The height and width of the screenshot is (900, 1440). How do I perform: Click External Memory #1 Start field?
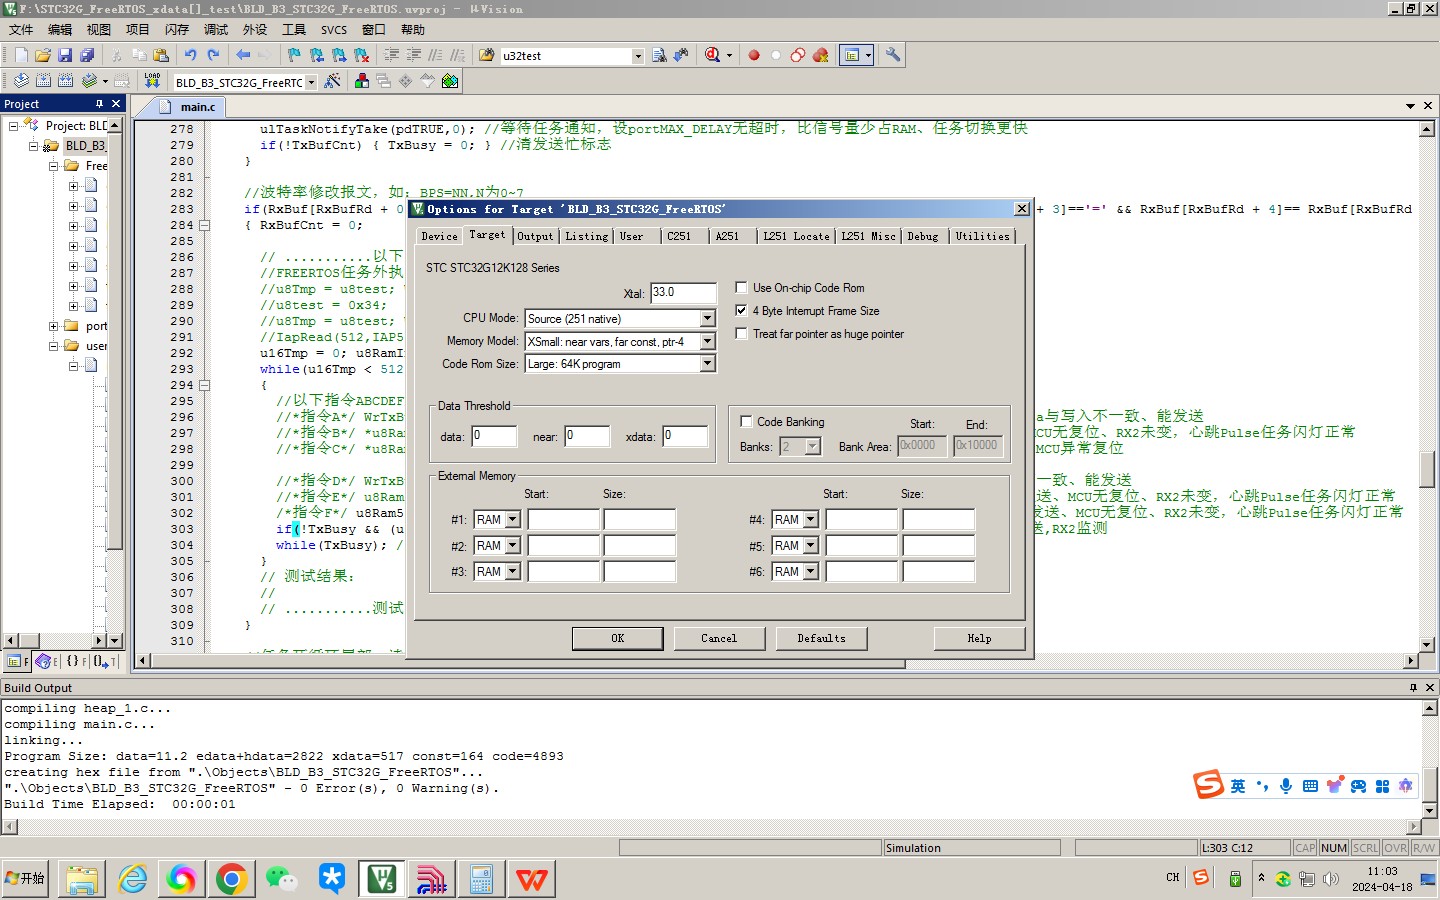[563, 519]
